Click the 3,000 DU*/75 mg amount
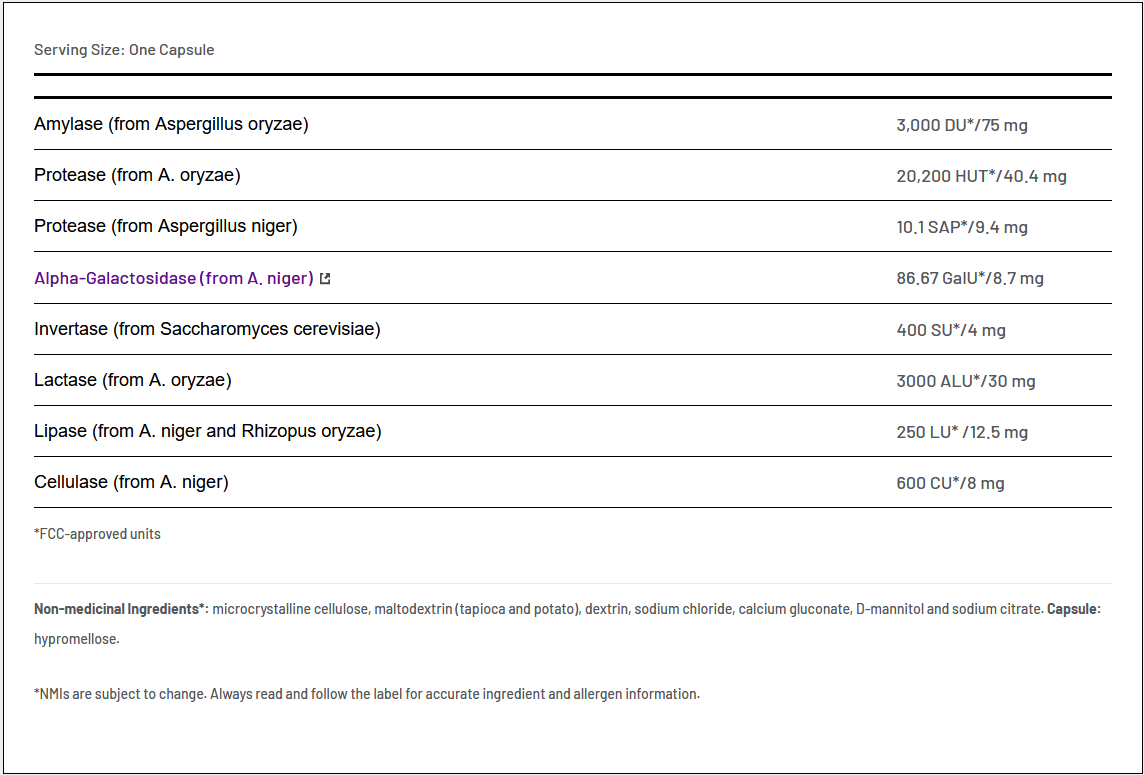Screen dimensions: 1144x775 click(961, 125)
